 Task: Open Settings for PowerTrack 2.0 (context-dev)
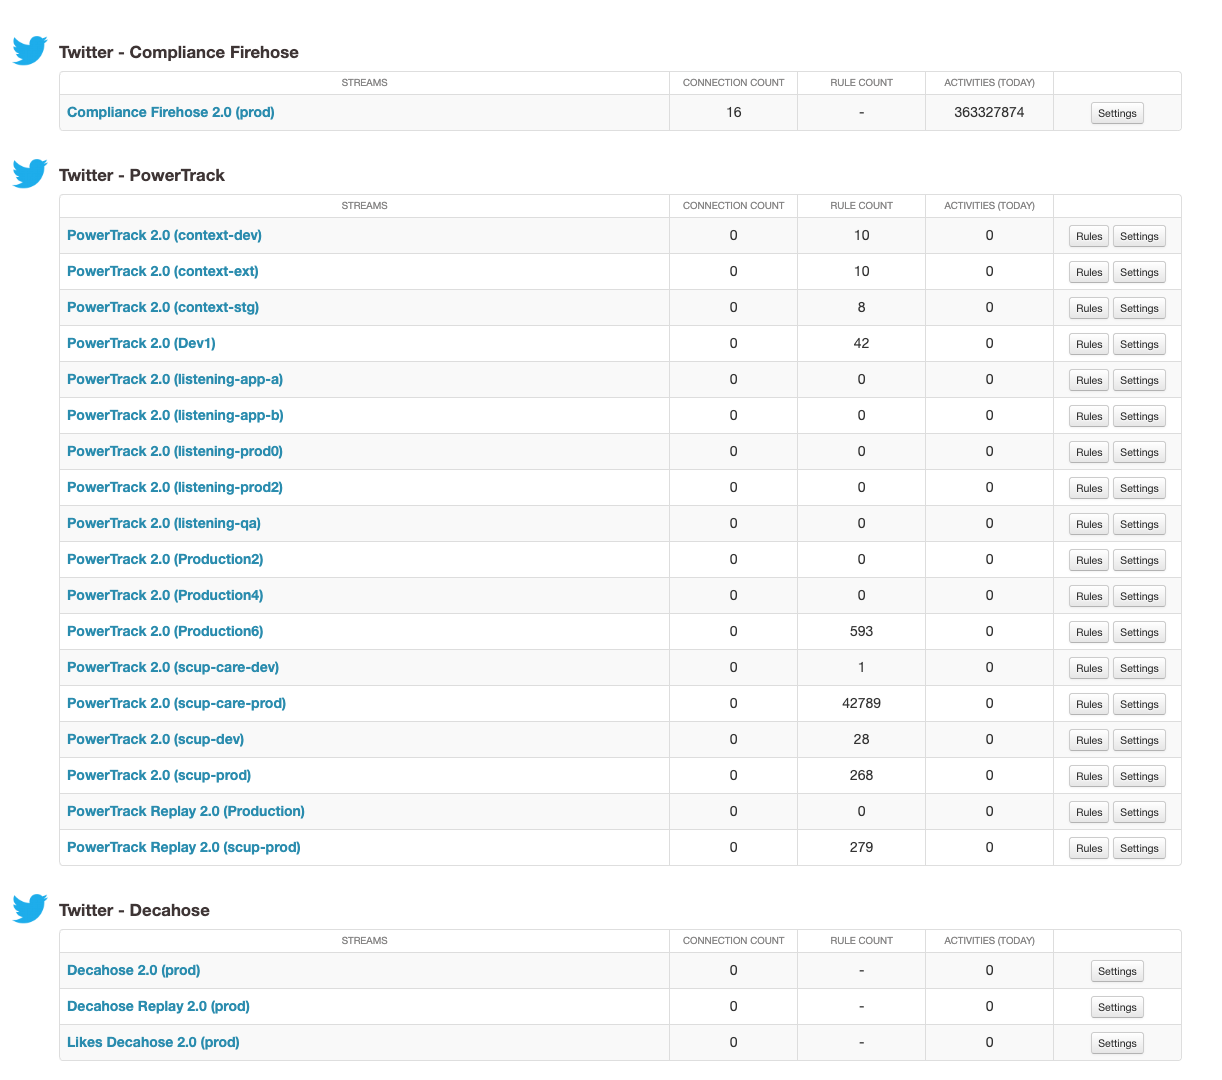[1139, 236]
